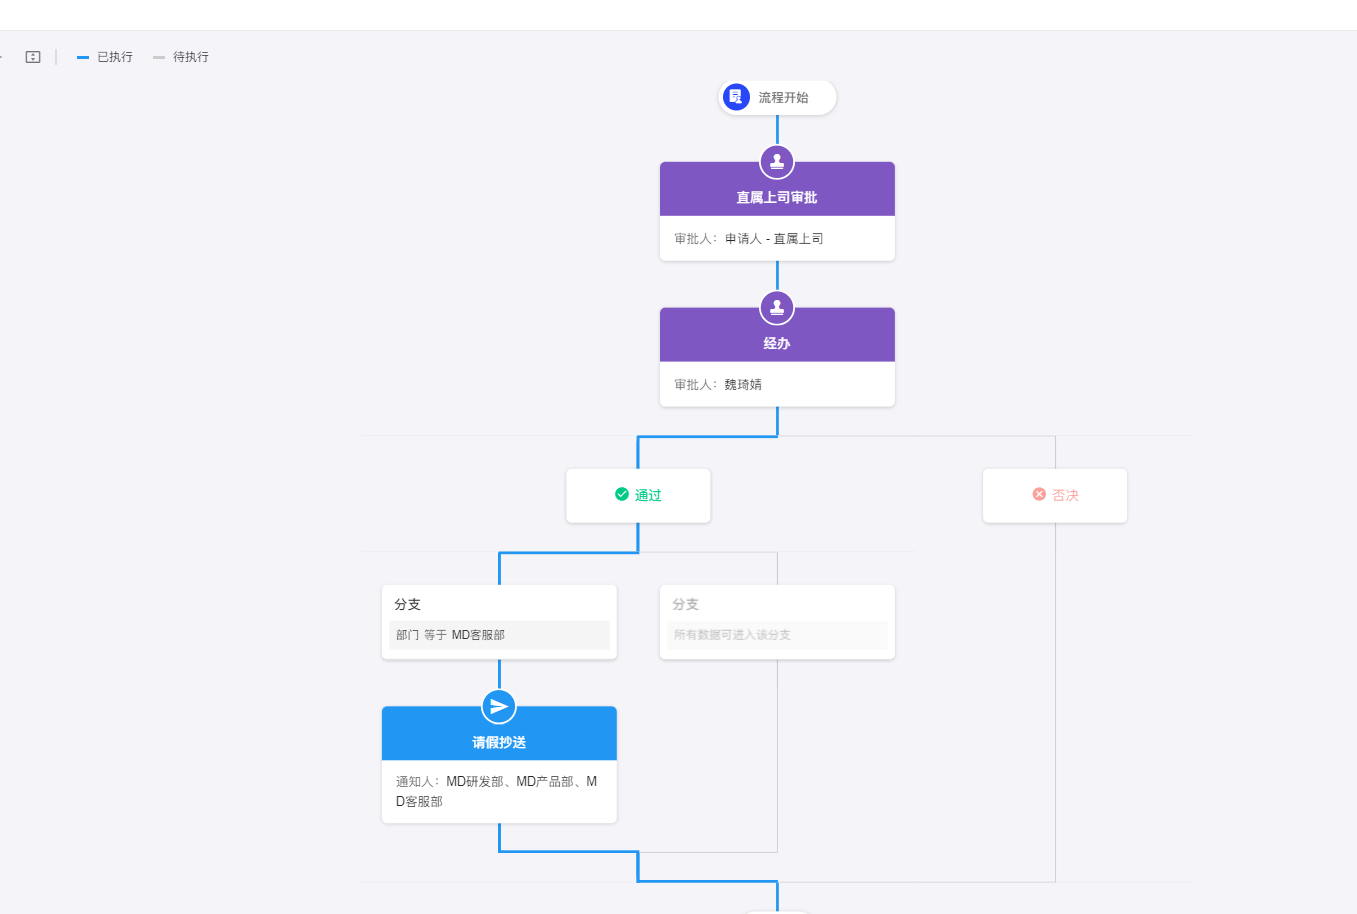Click the stamp icon above 经办

[x=777, y=308]
